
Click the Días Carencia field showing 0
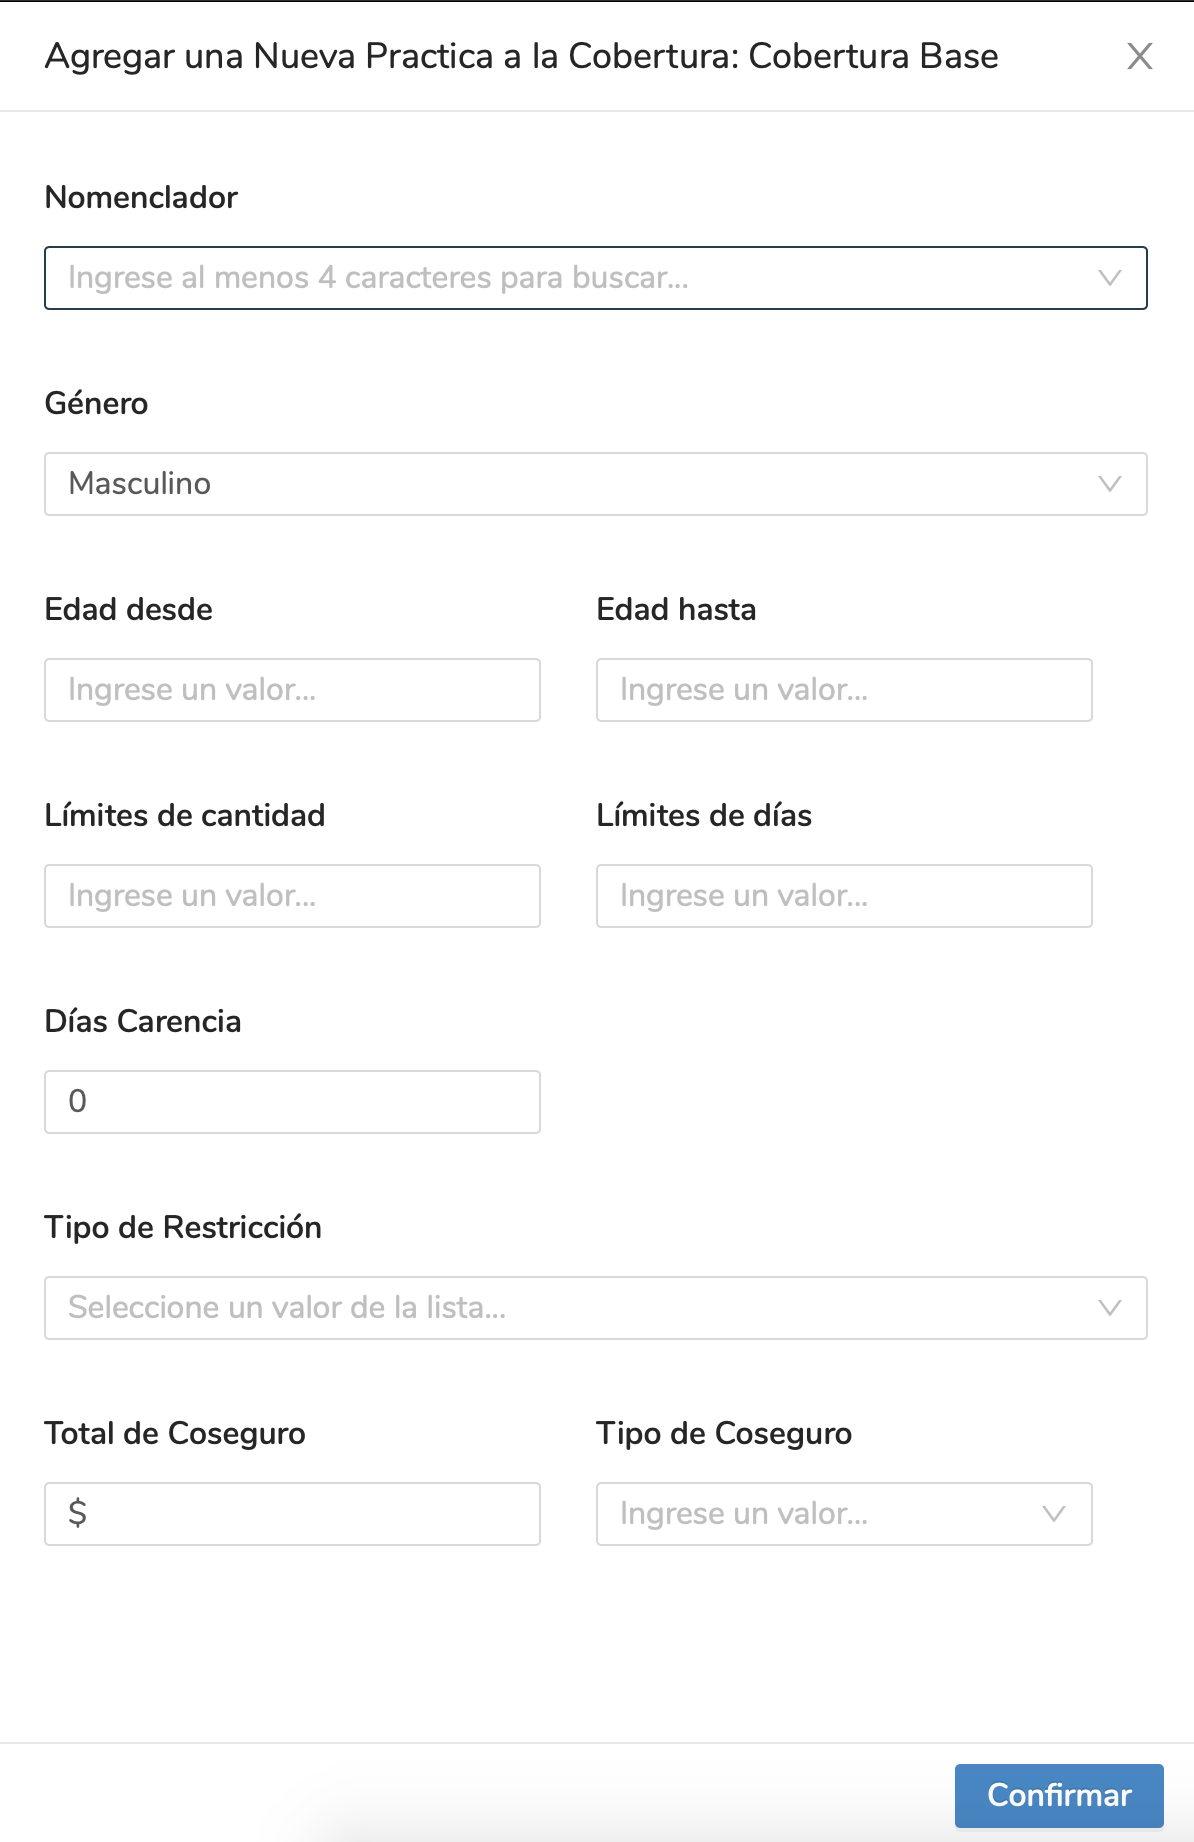(x=291, y=1101)
